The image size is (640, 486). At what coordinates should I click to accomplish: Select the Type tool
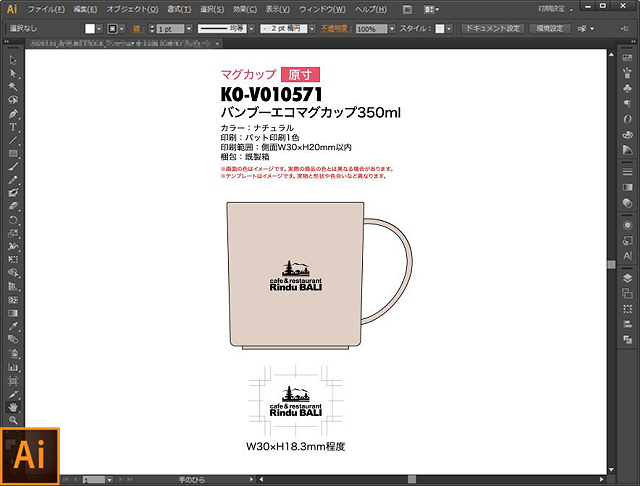[13, 127]
